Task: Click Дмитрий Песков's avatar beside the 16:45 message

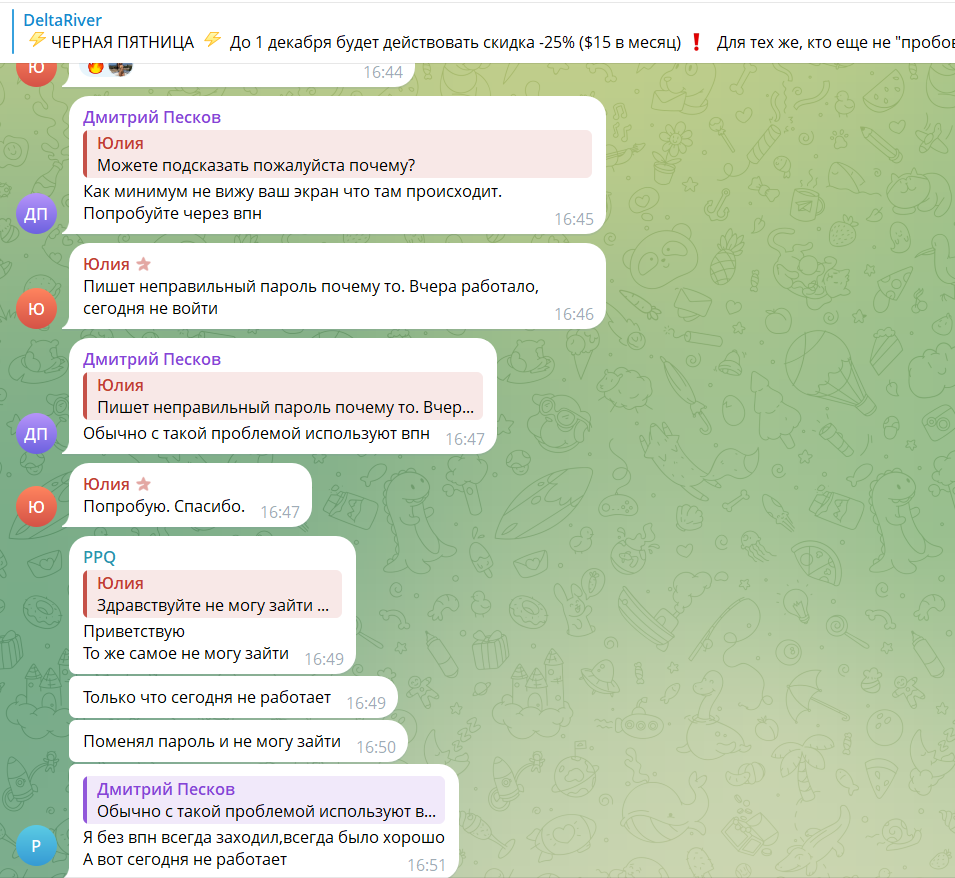Action: pyautogui.click(x=37, y=214)
